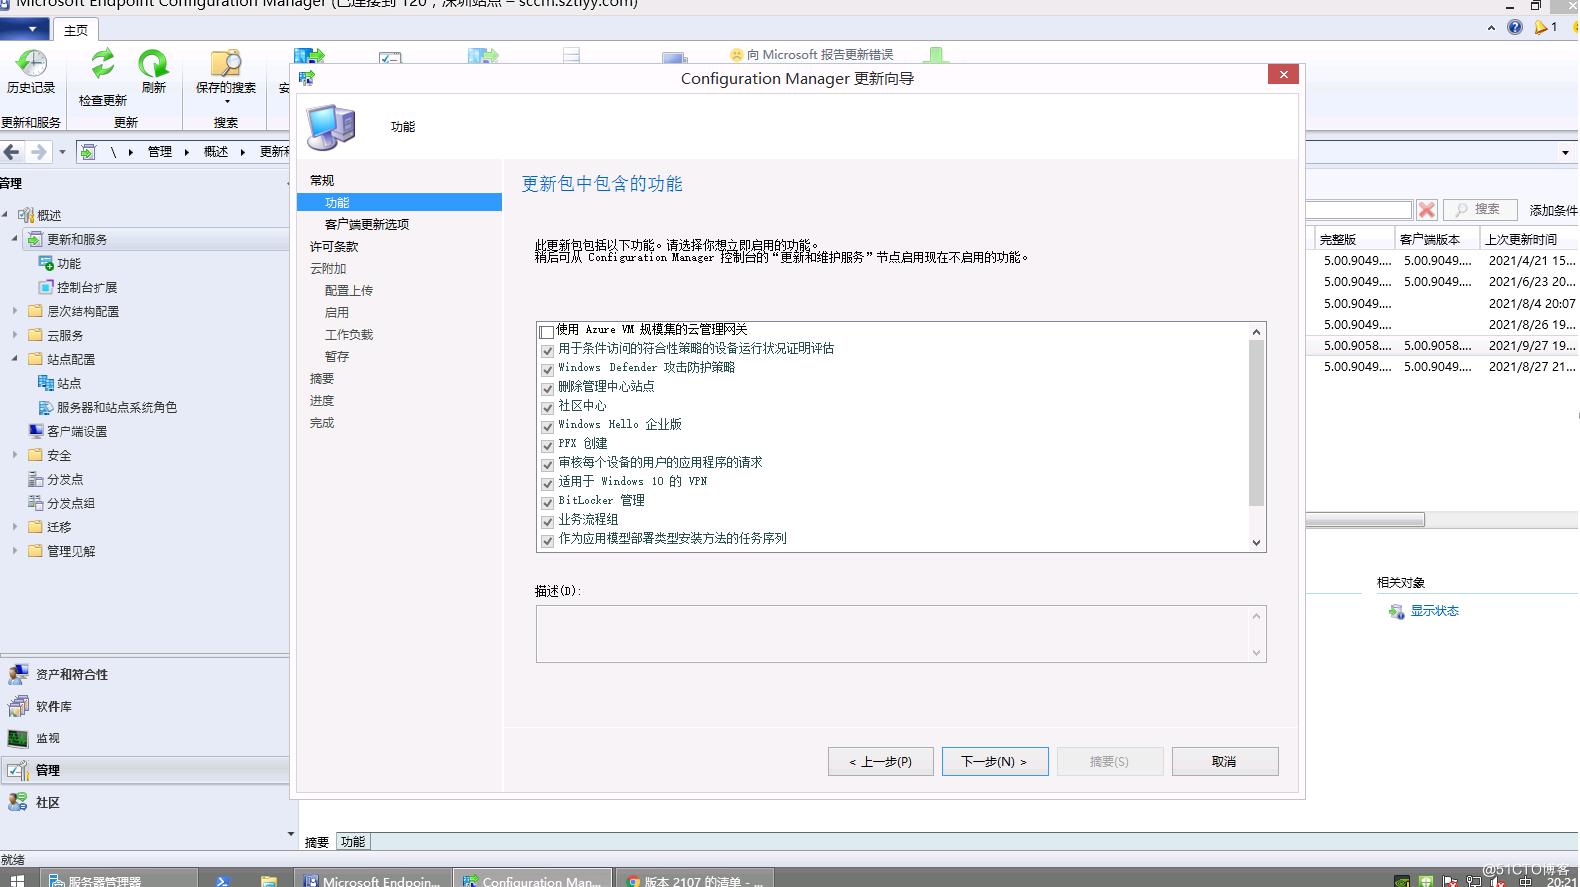The image size is (1580, 887).
Task: Open the 管理 workspace
Action: 145,771
